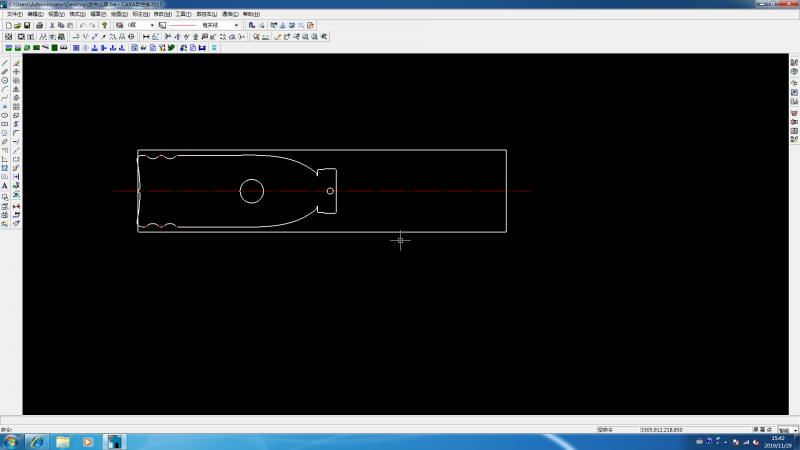800x450 pixels.
Task: Click the color selector box beside linetype
Action: pyautogui.click(x=162, y=25)
